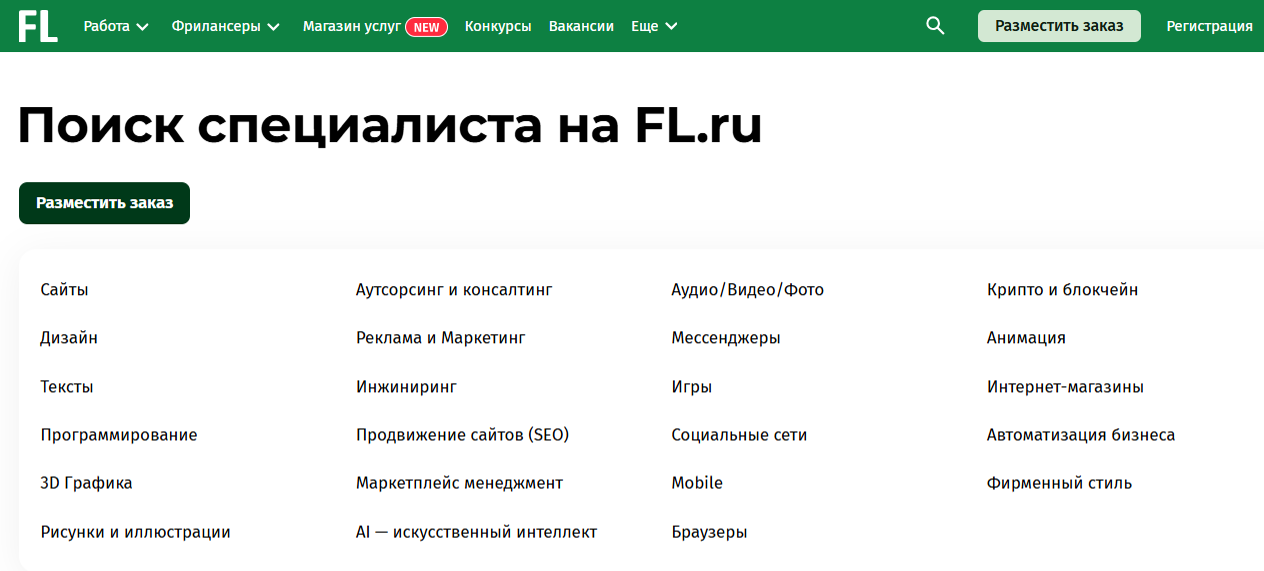
Task: Click the dark green Разместить заказ button
Action: [x=104, y=203]
